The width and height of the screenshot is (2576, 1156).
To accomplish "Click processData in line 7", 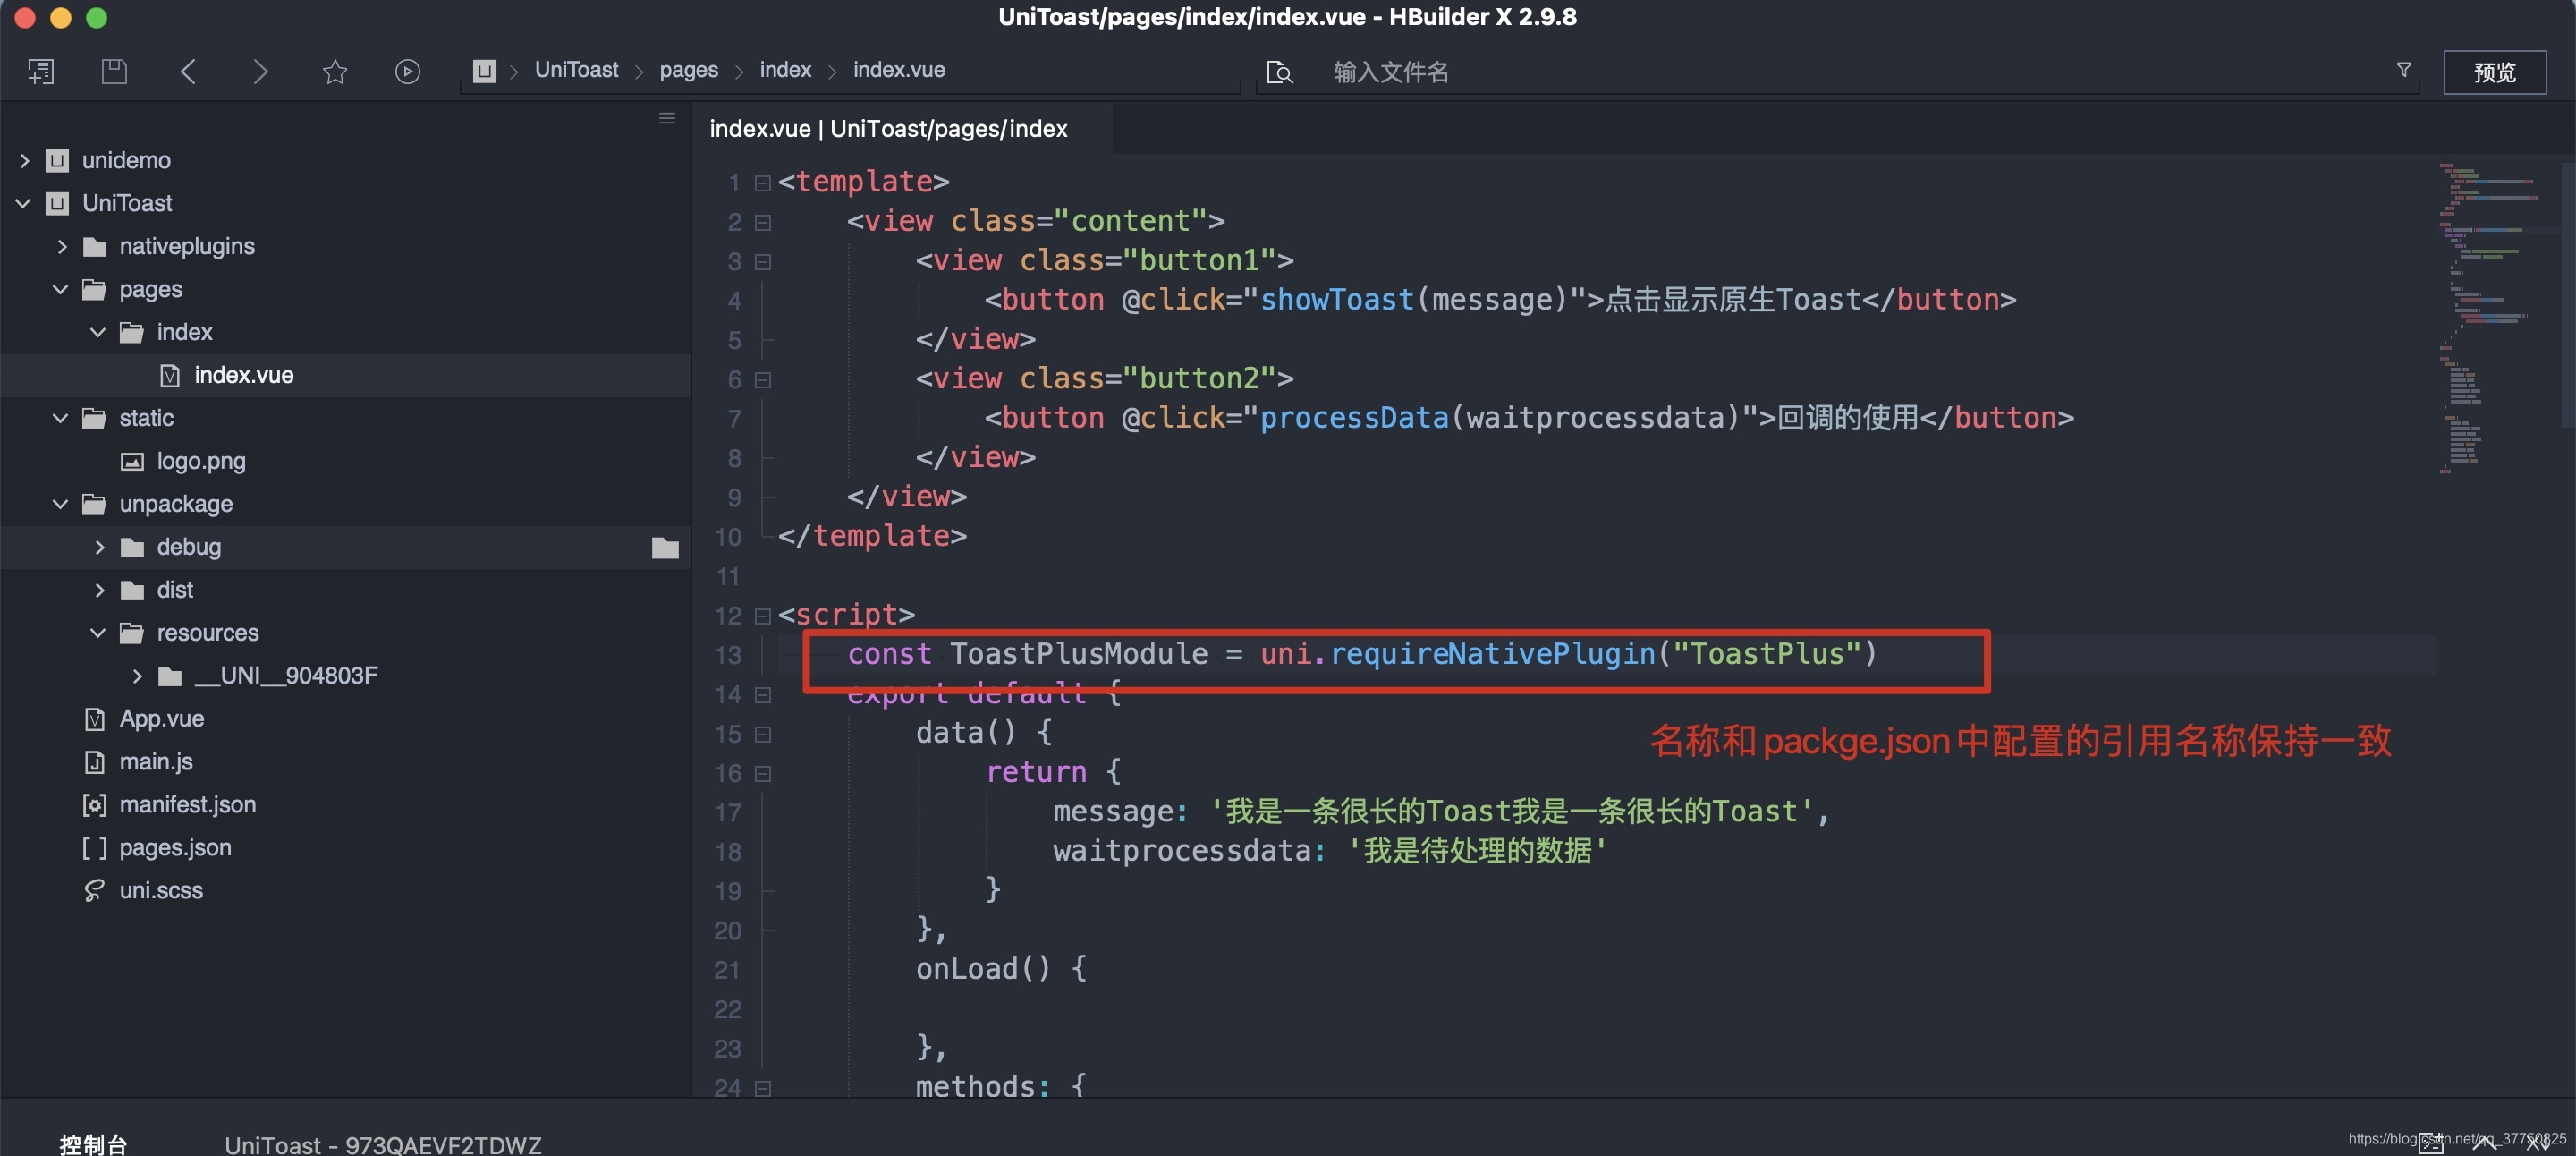I will (x=1353, y=418).
